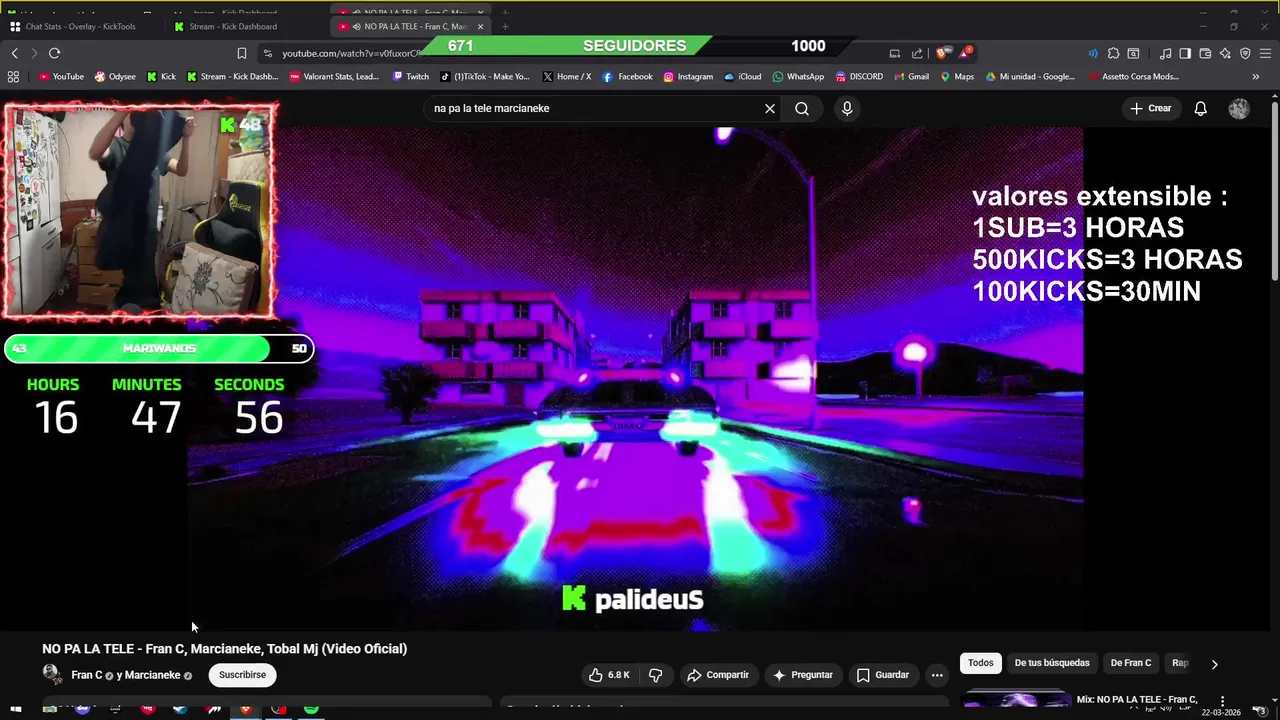Screen dimensions: 1280x720
Task: Click the video player to pause
Action: pyautogui.click(x=635, y=378)
